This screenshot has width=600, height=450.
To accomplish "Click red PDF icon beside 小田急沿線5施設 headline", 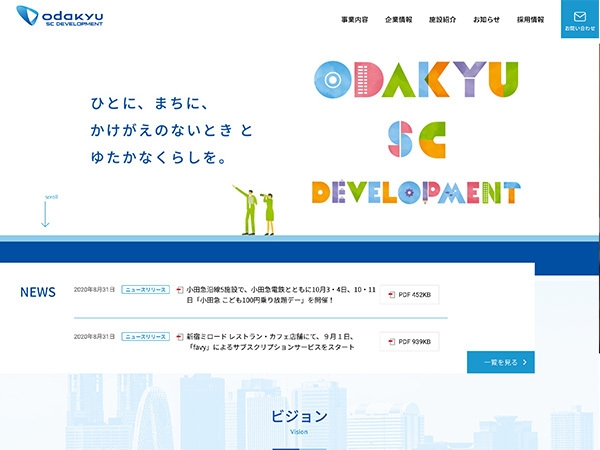I will click(x=180, y=290).
